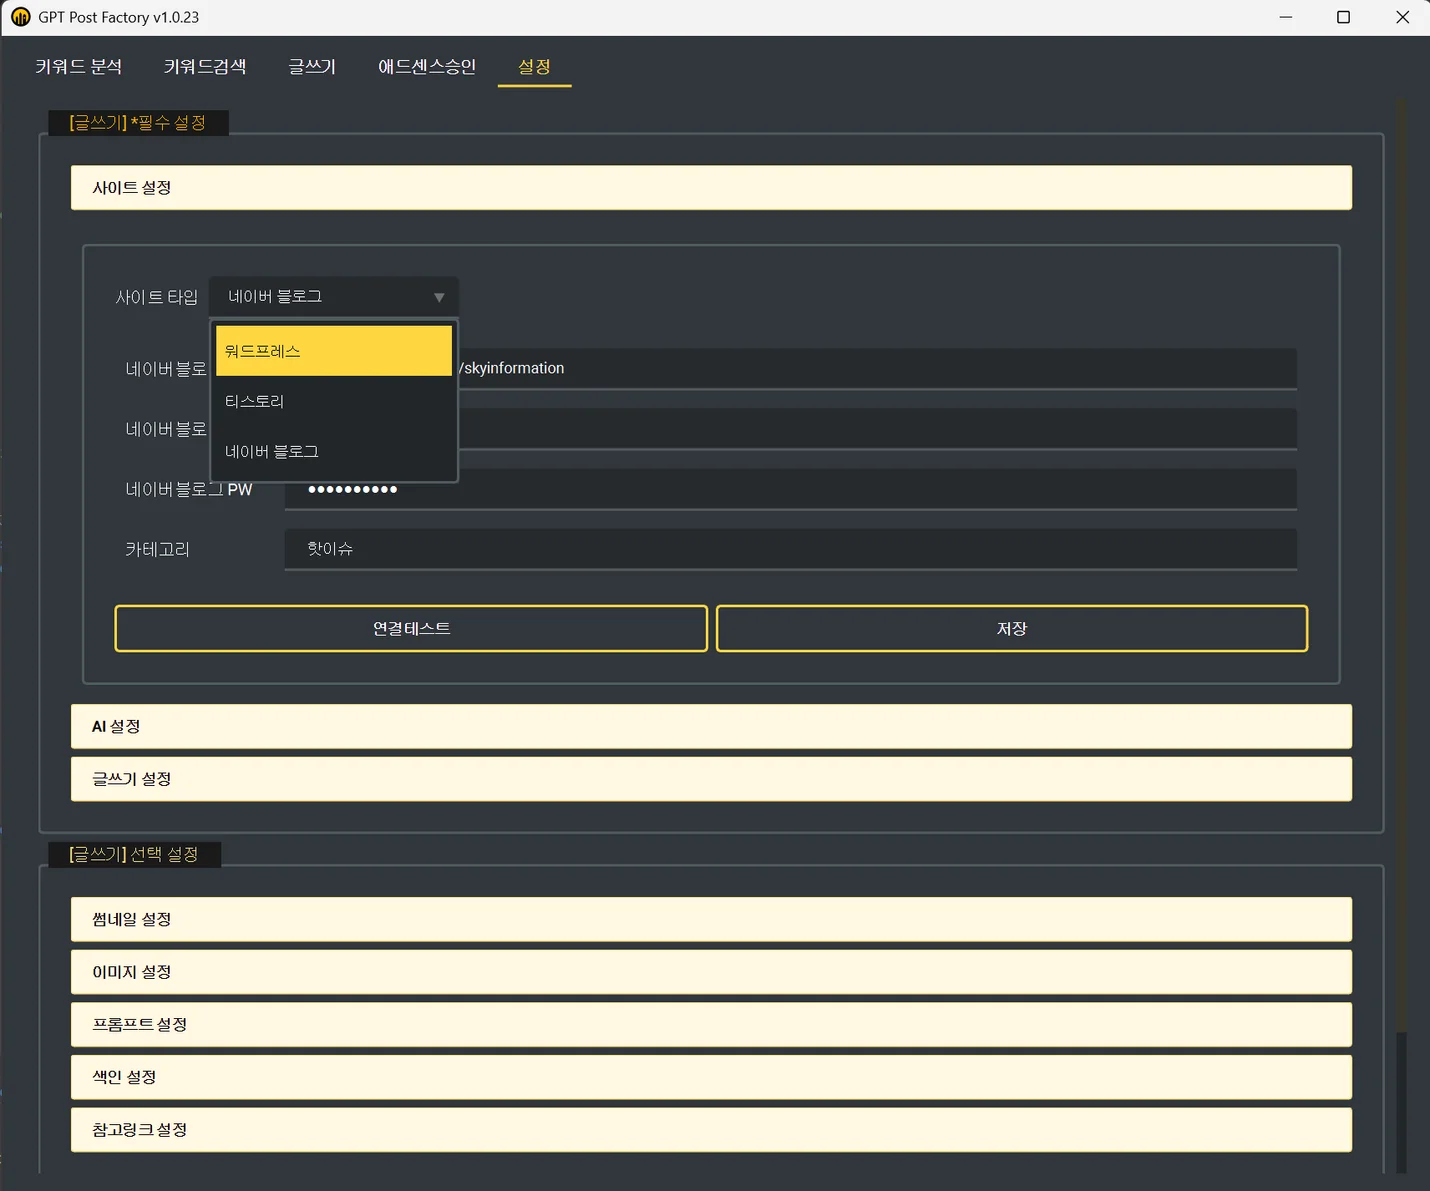This screenshot has width=1430, height=1191.
Task: Choose 티스토리 from the dropdown list
Action: tap(334, 401)
